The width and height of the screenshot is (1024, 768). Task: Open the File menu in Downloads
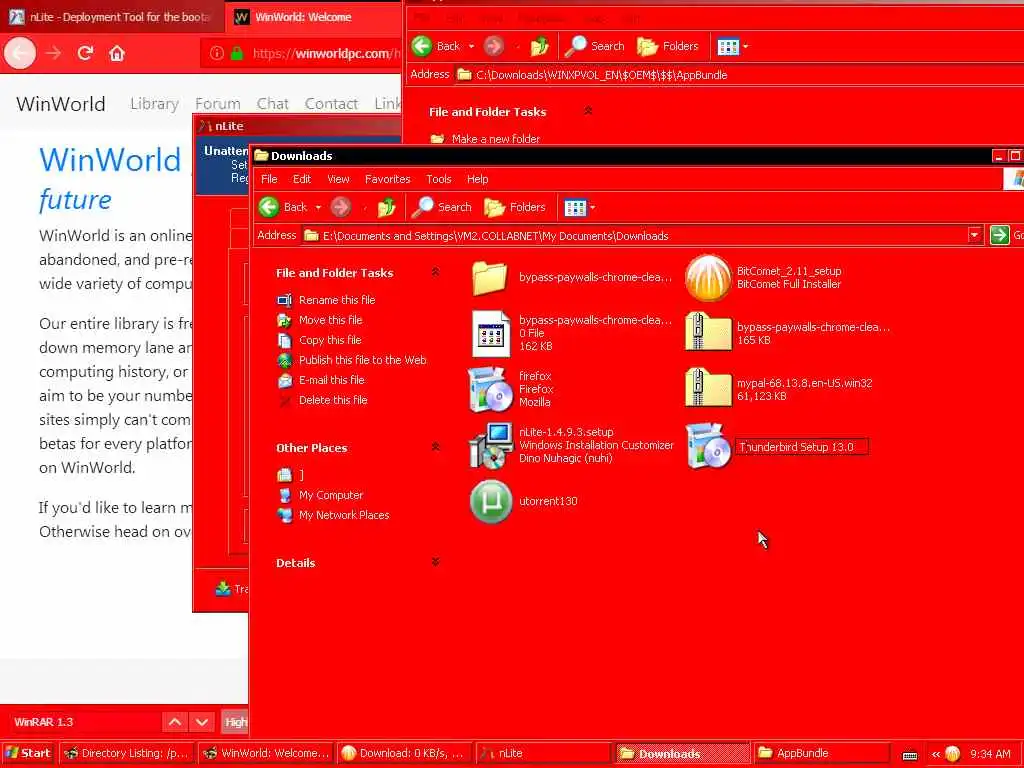point(269,179)
